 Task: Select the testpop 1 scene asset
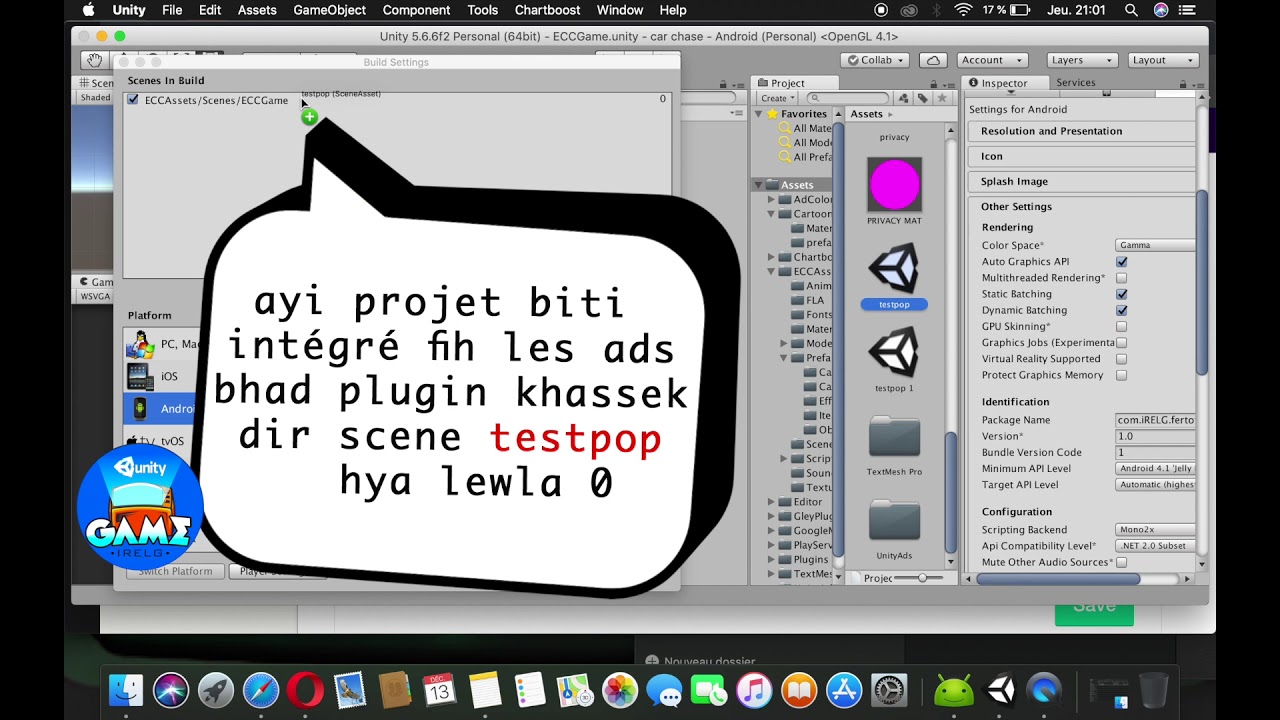coord(894,353)
